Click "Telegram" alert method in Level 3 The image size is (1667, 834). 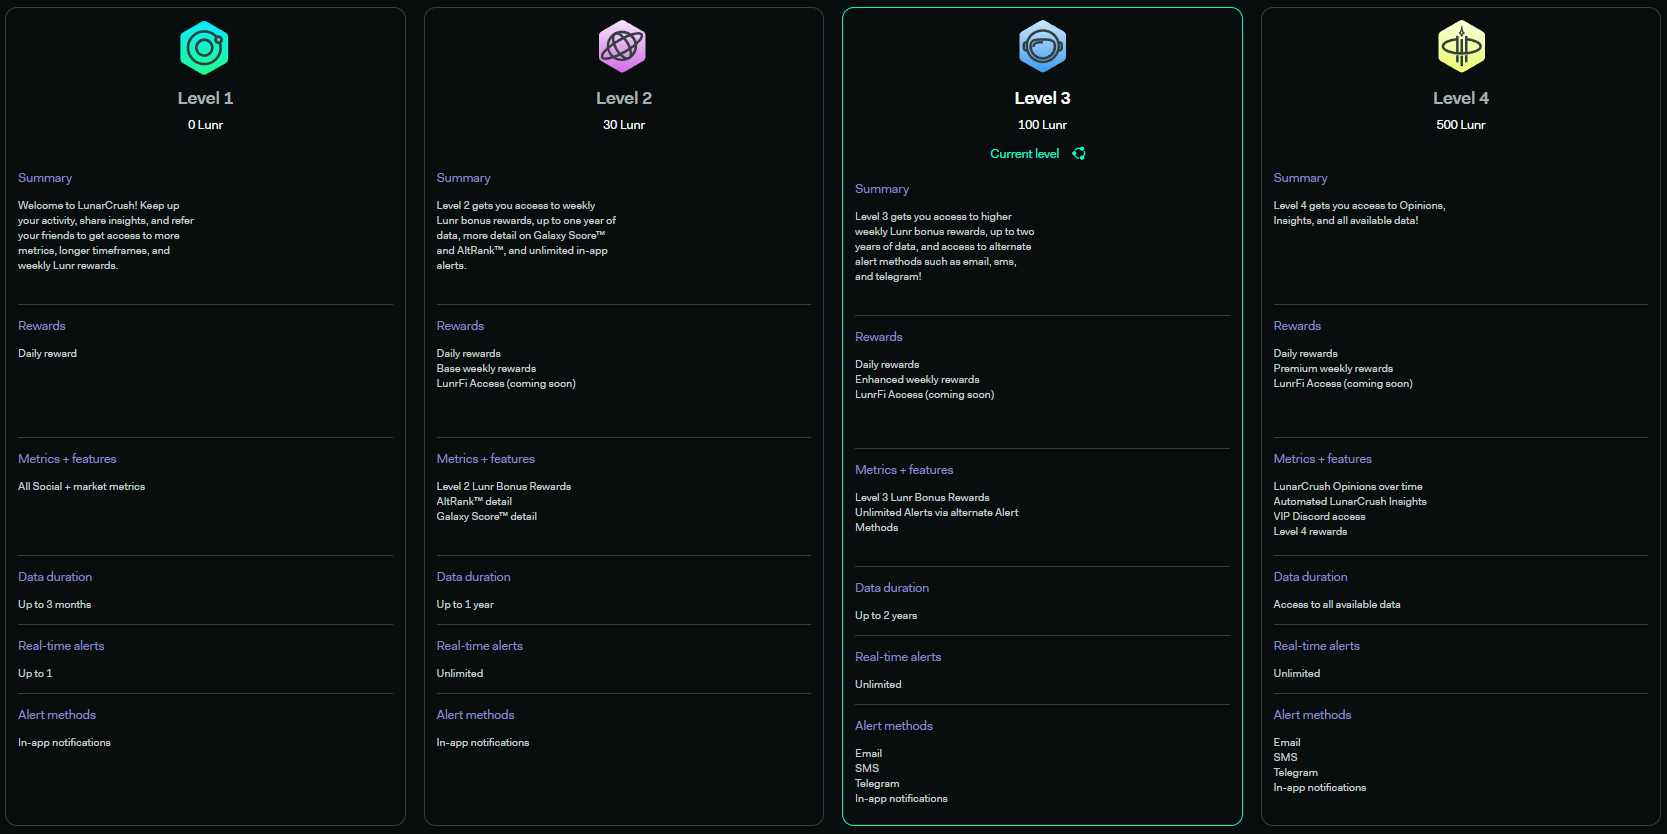click(x=877, y=784)
